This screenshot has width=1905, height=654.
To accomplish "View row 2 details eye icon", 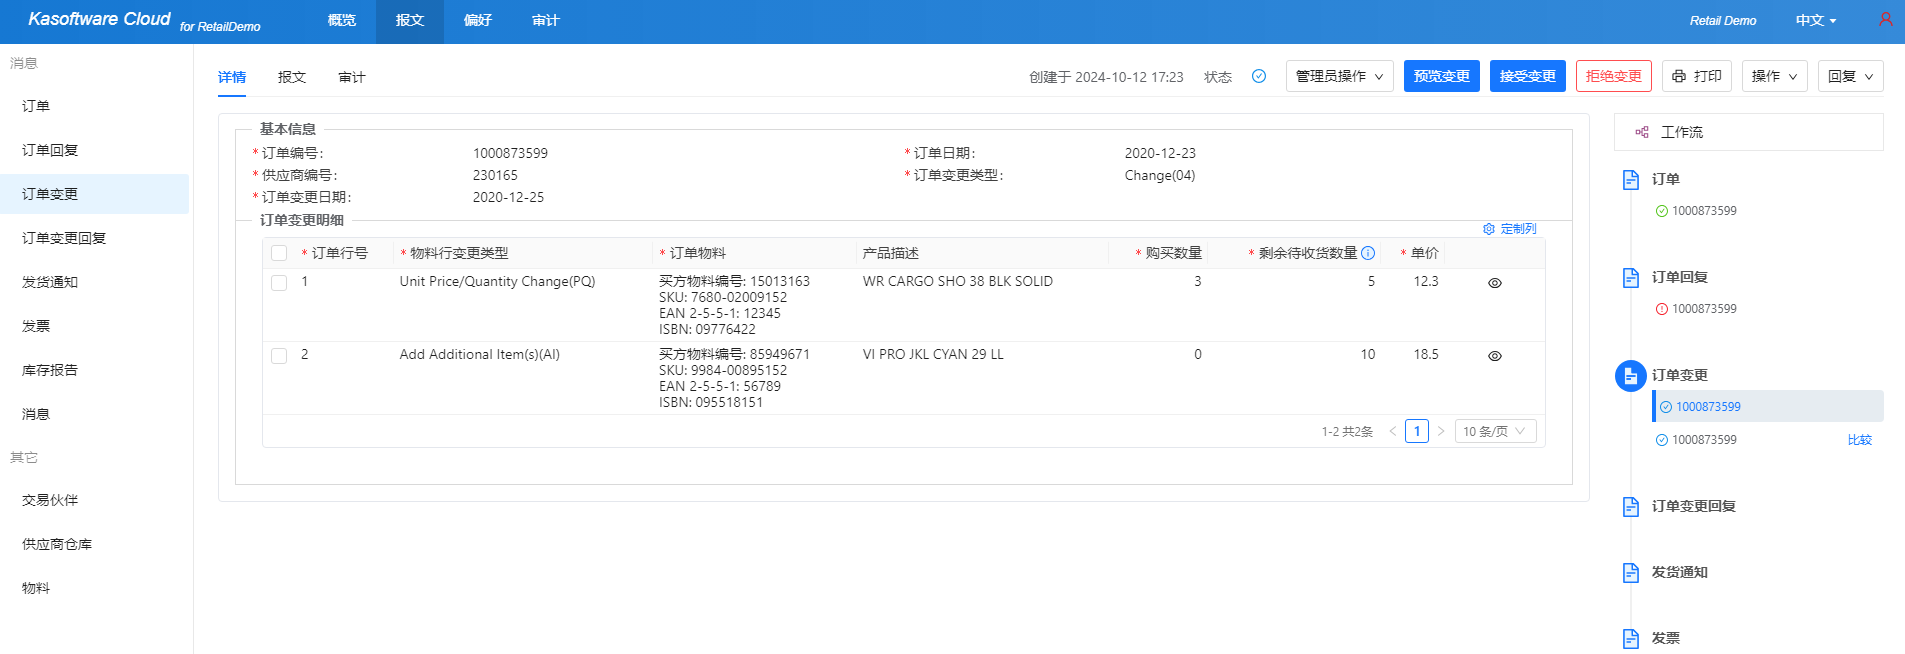I will (1495, 356).
